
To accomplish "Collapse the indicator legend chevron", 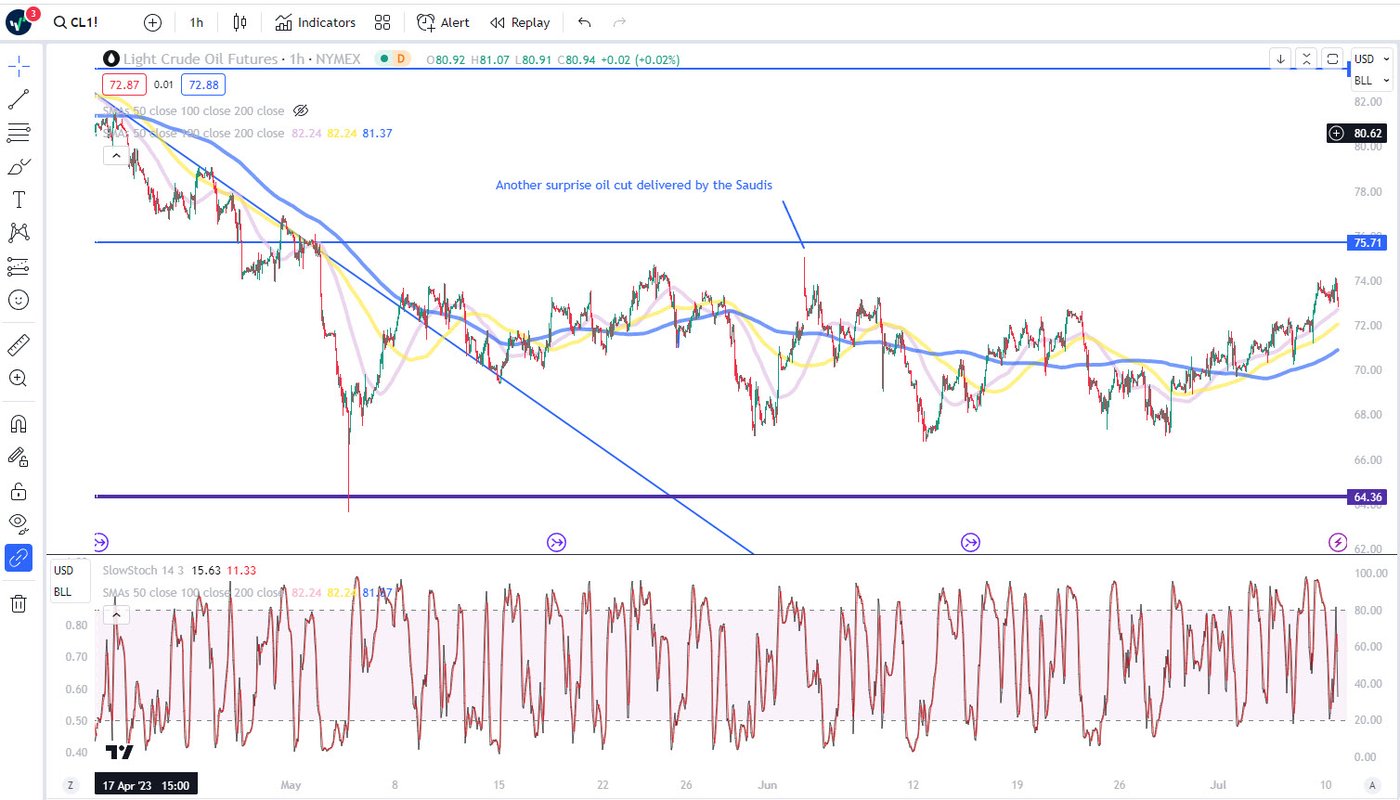I will (x=116, y=155).
